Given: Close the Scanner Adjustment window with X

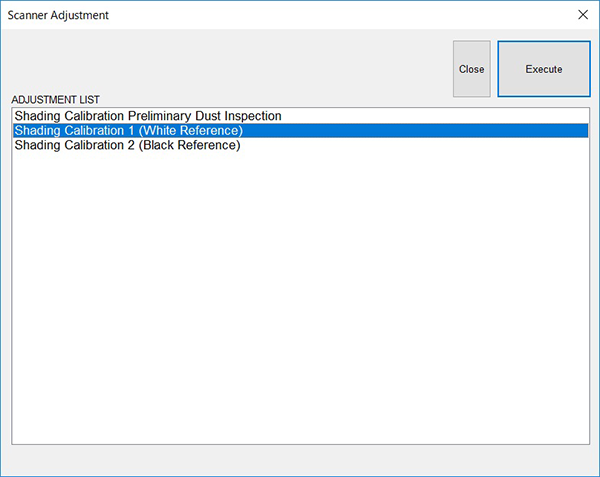Looking at the screenshot, I should [x=583, y=15].
